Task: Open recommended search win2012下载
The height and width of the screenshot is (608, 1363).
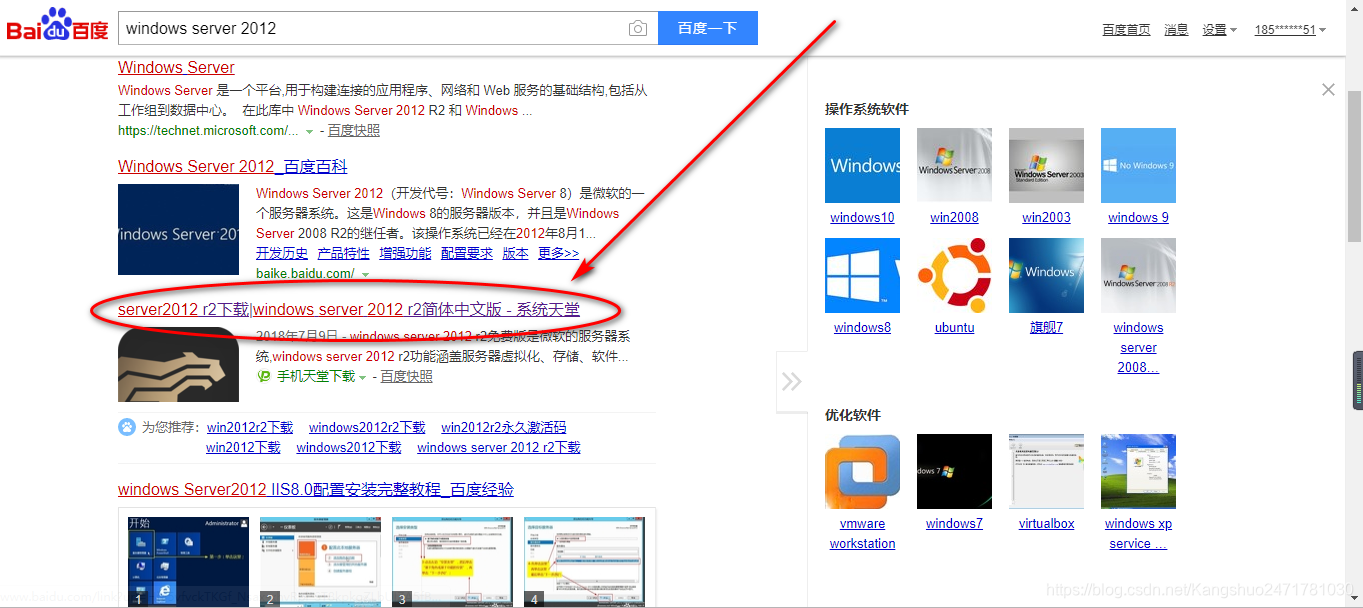Action: pos(243,447)
